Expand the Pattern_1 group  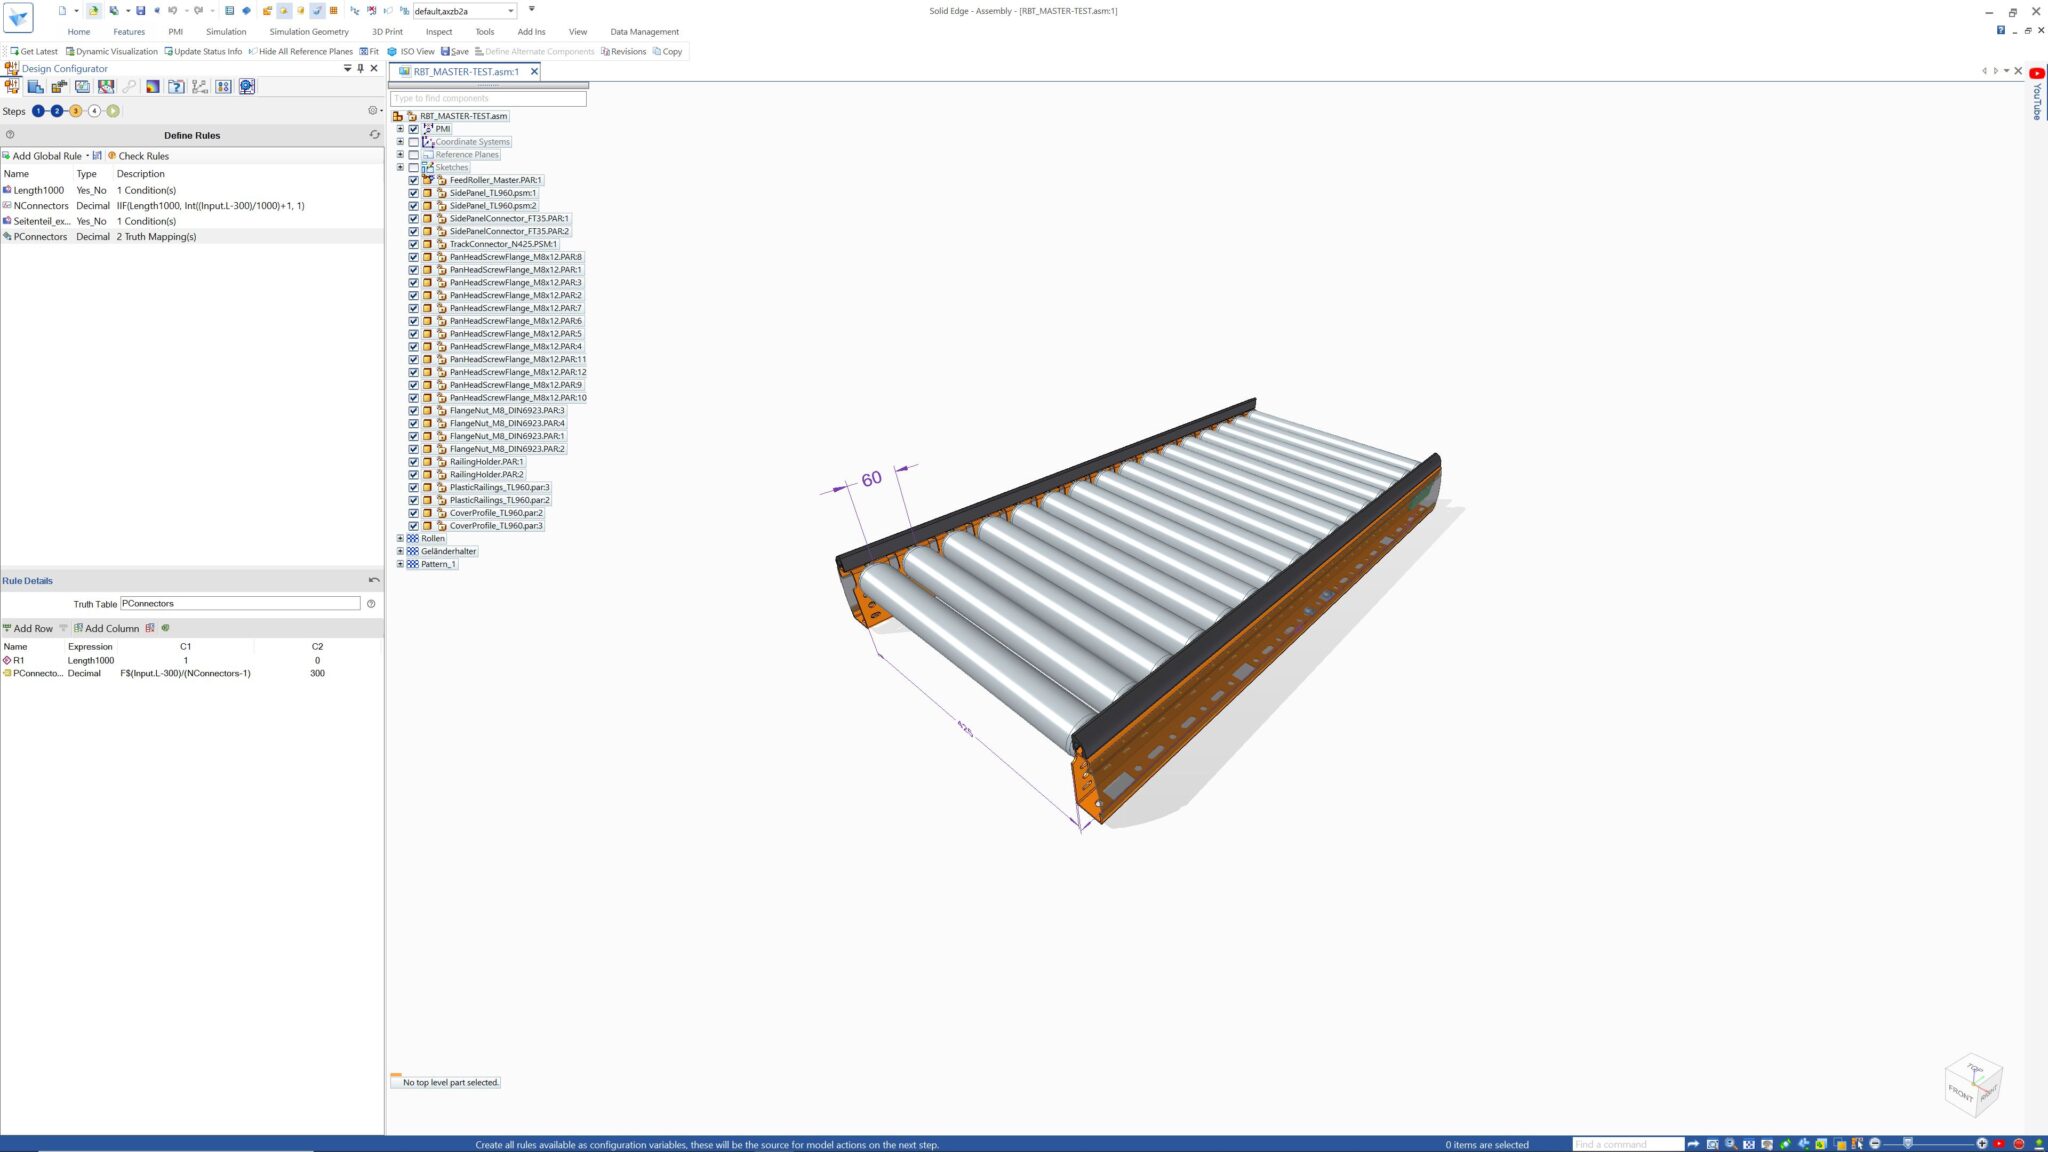coord(400,563)
